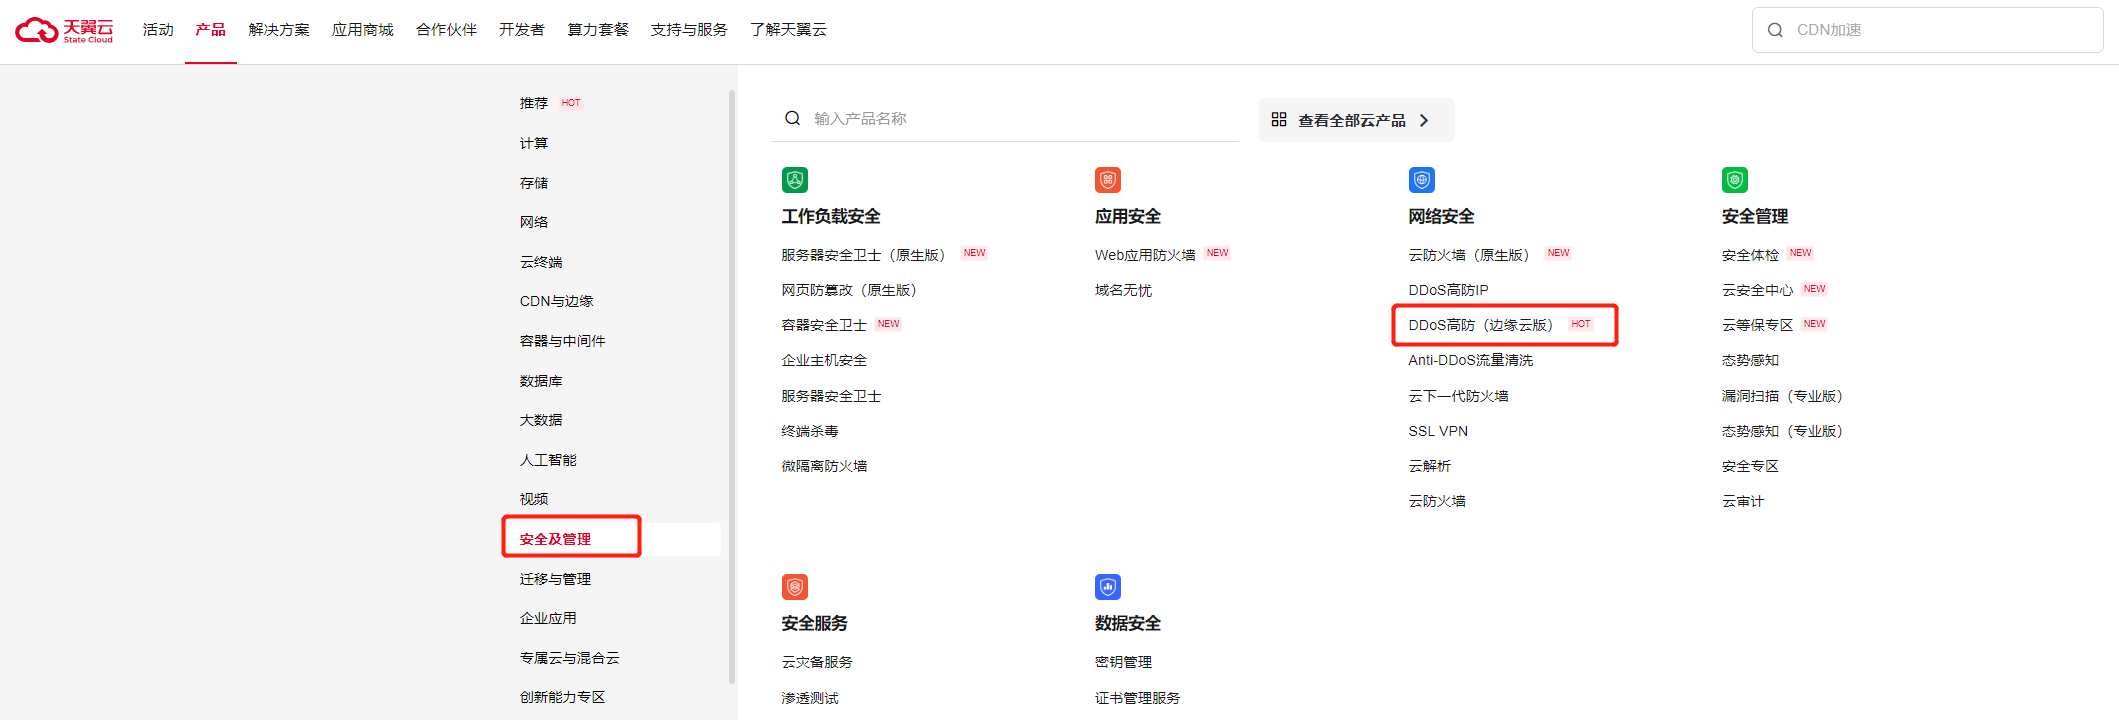Open the 支持与服务 top menu
2119x720 pixels.
[689, 30]
